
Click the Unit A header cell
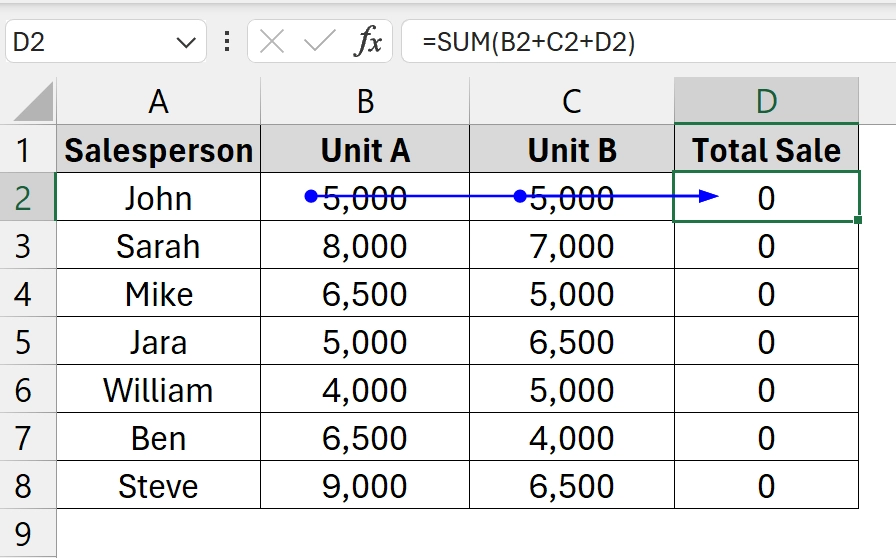click(365, 149)
